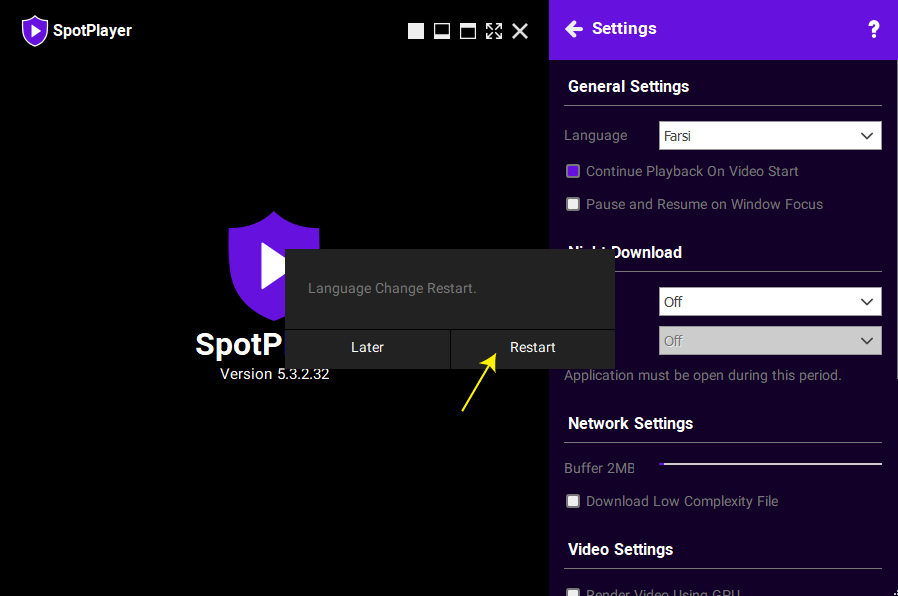Adjust the Buffer 2MB slider
This screenshot has height=596, width=898.
[770, 464]
